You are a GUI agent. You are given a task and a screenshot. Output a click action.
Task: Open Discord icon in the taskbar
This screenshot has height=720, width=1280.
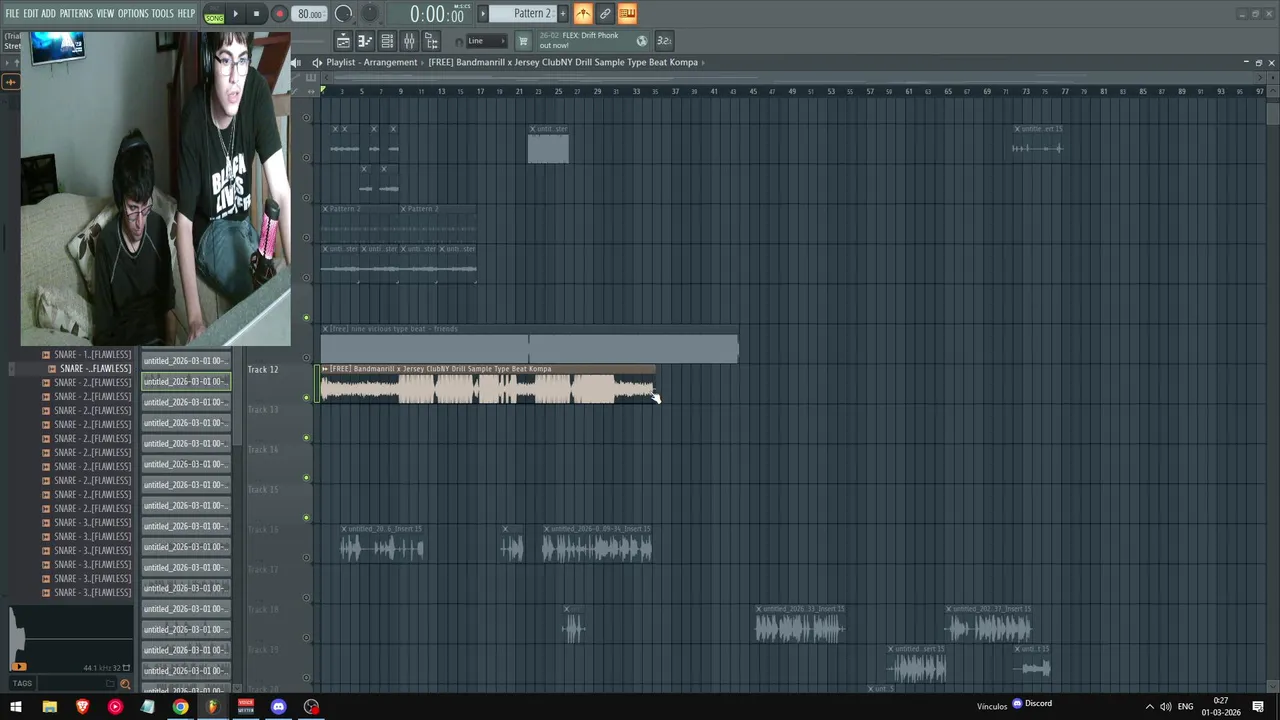pyautogui.click(x=278, y=707)
